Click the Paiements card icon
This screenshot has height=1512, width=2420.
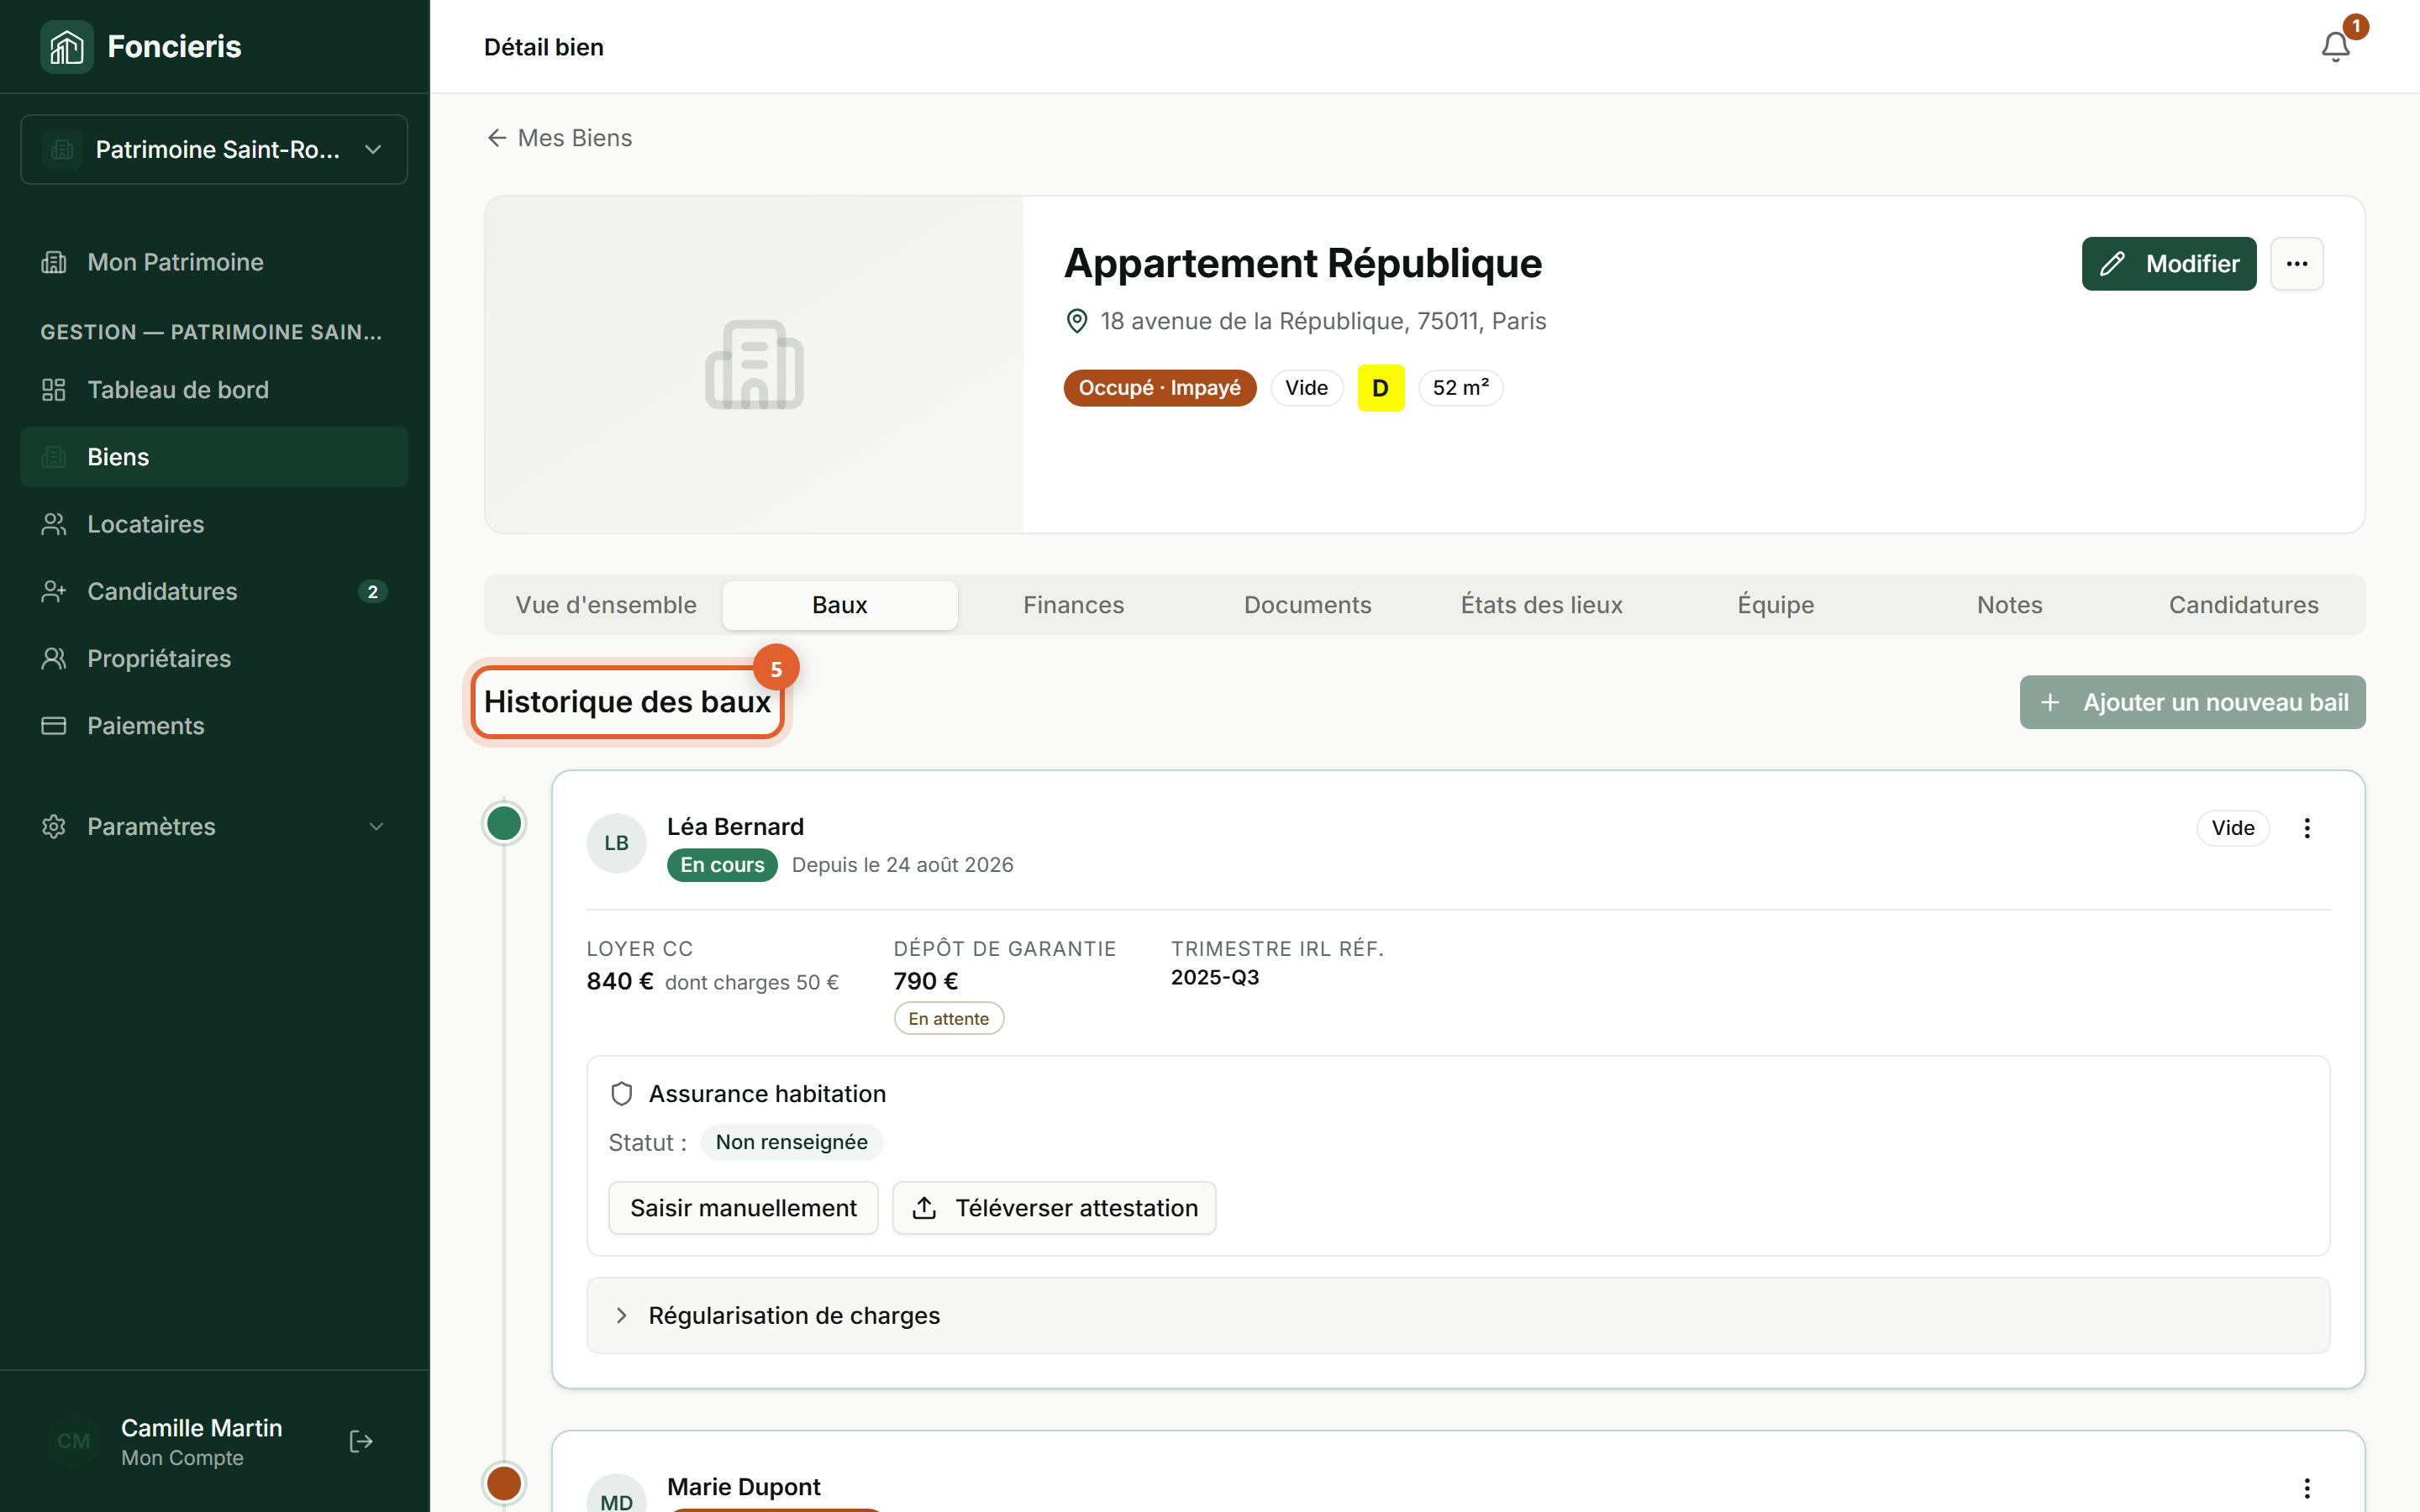pyautogui.click(x=54, y=726)
